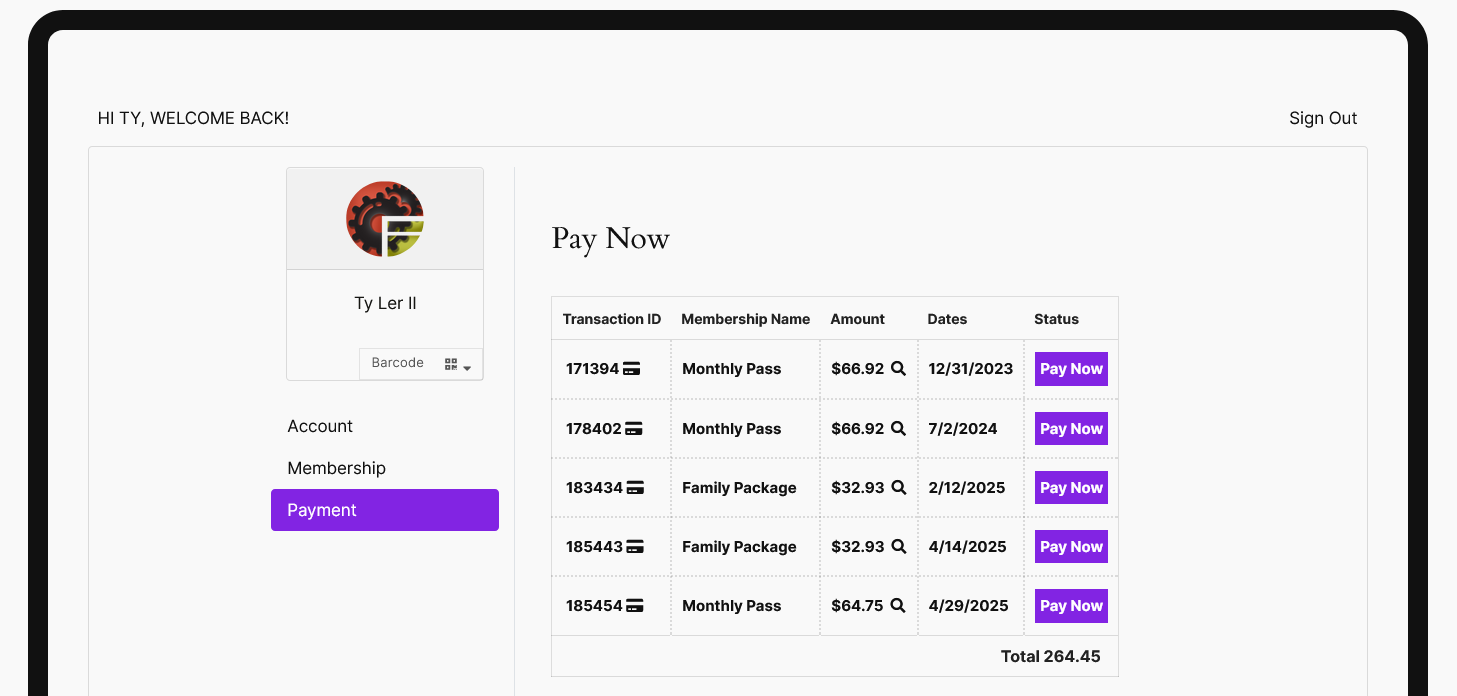Image resolution: width=1457 pixels, height=696 pixels.
Task: Click magnifier beside the $64.75 amount
Action: (x=898, y=606)
